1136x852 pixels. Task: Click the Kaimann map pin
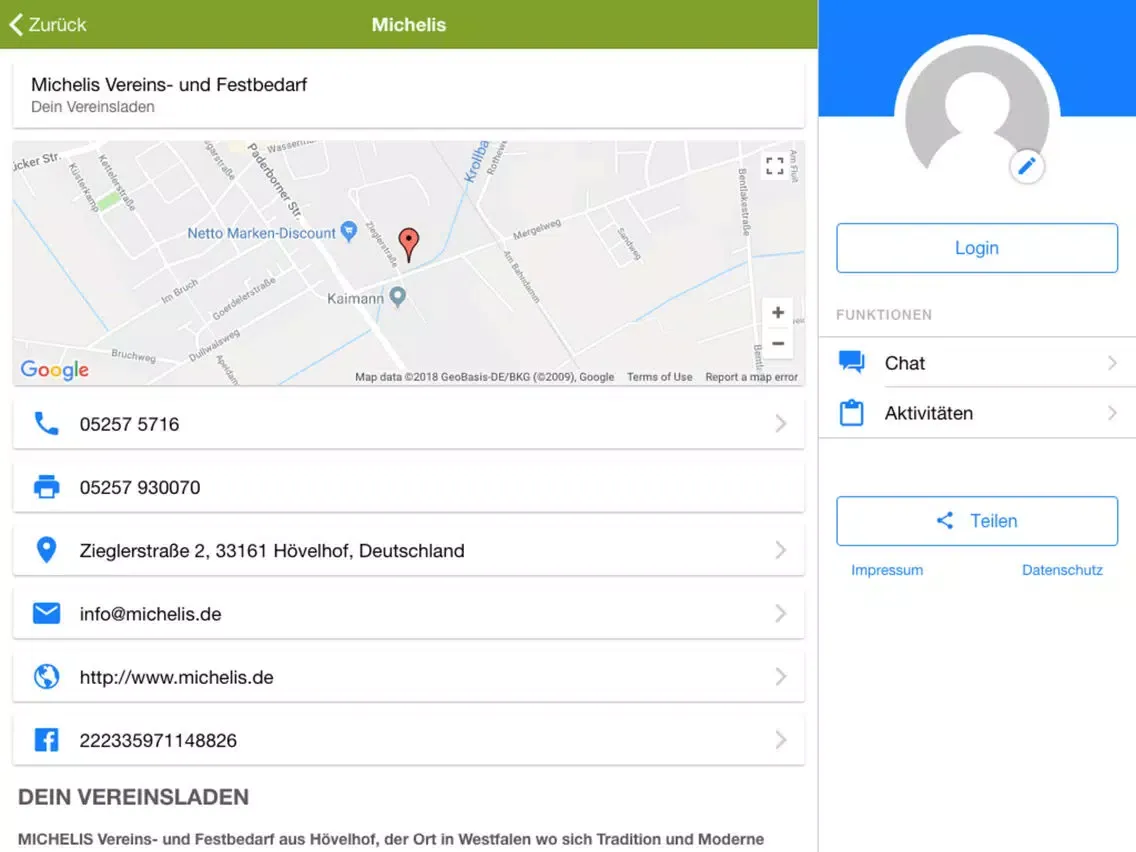tap(397, 296)
